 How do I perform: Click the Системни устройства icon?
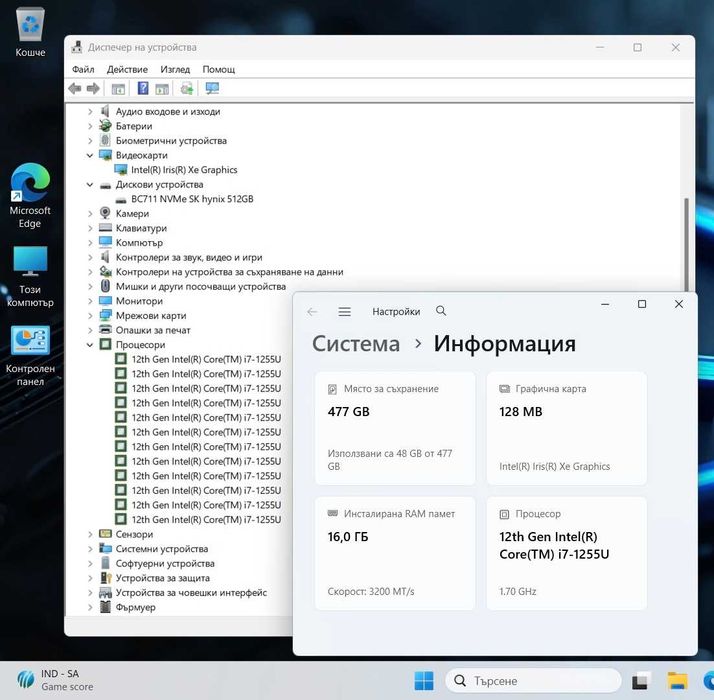[x=105, y=548]
